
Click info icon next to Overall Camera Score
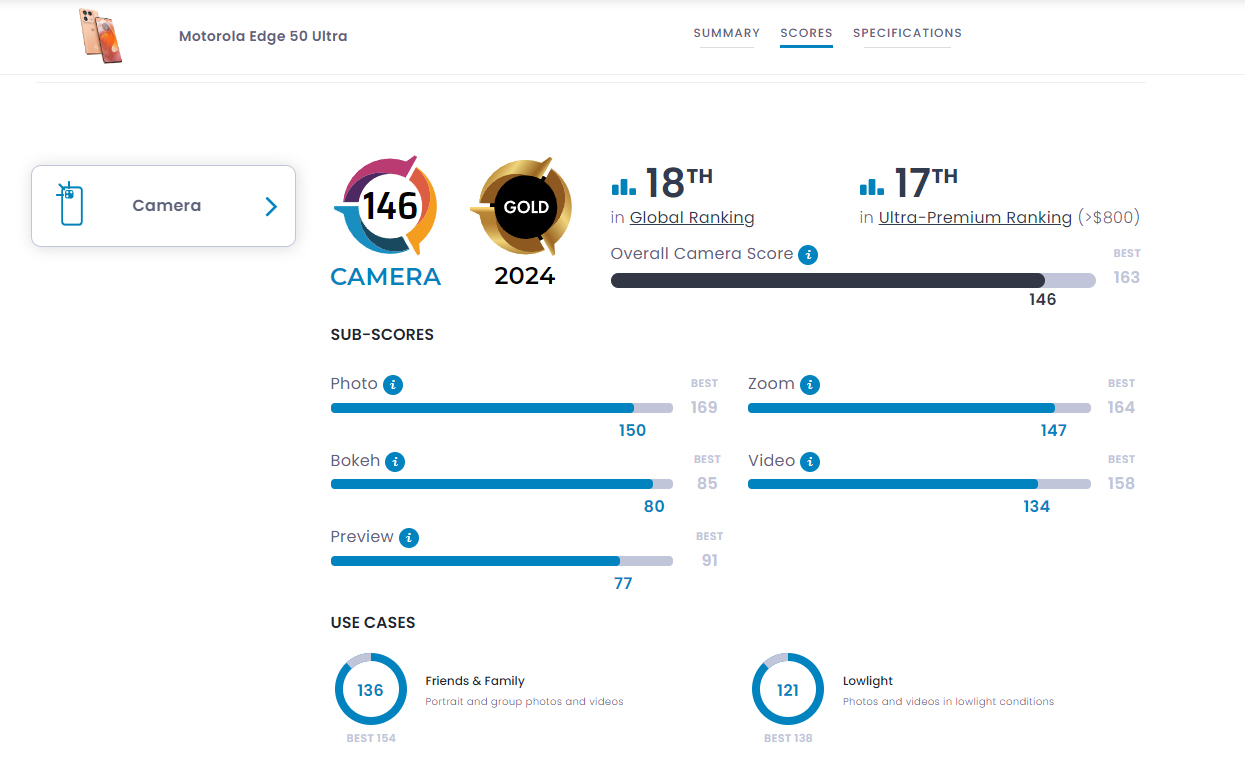pyautogui.click(x=808, y=255)
